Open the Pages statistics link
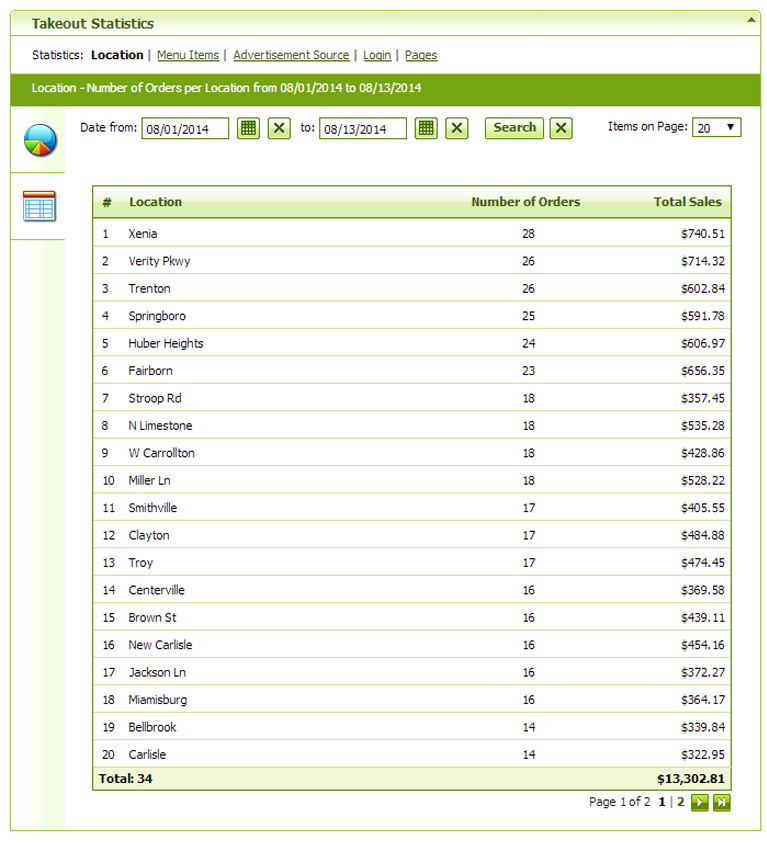767x843 pixels. (421, 55)
